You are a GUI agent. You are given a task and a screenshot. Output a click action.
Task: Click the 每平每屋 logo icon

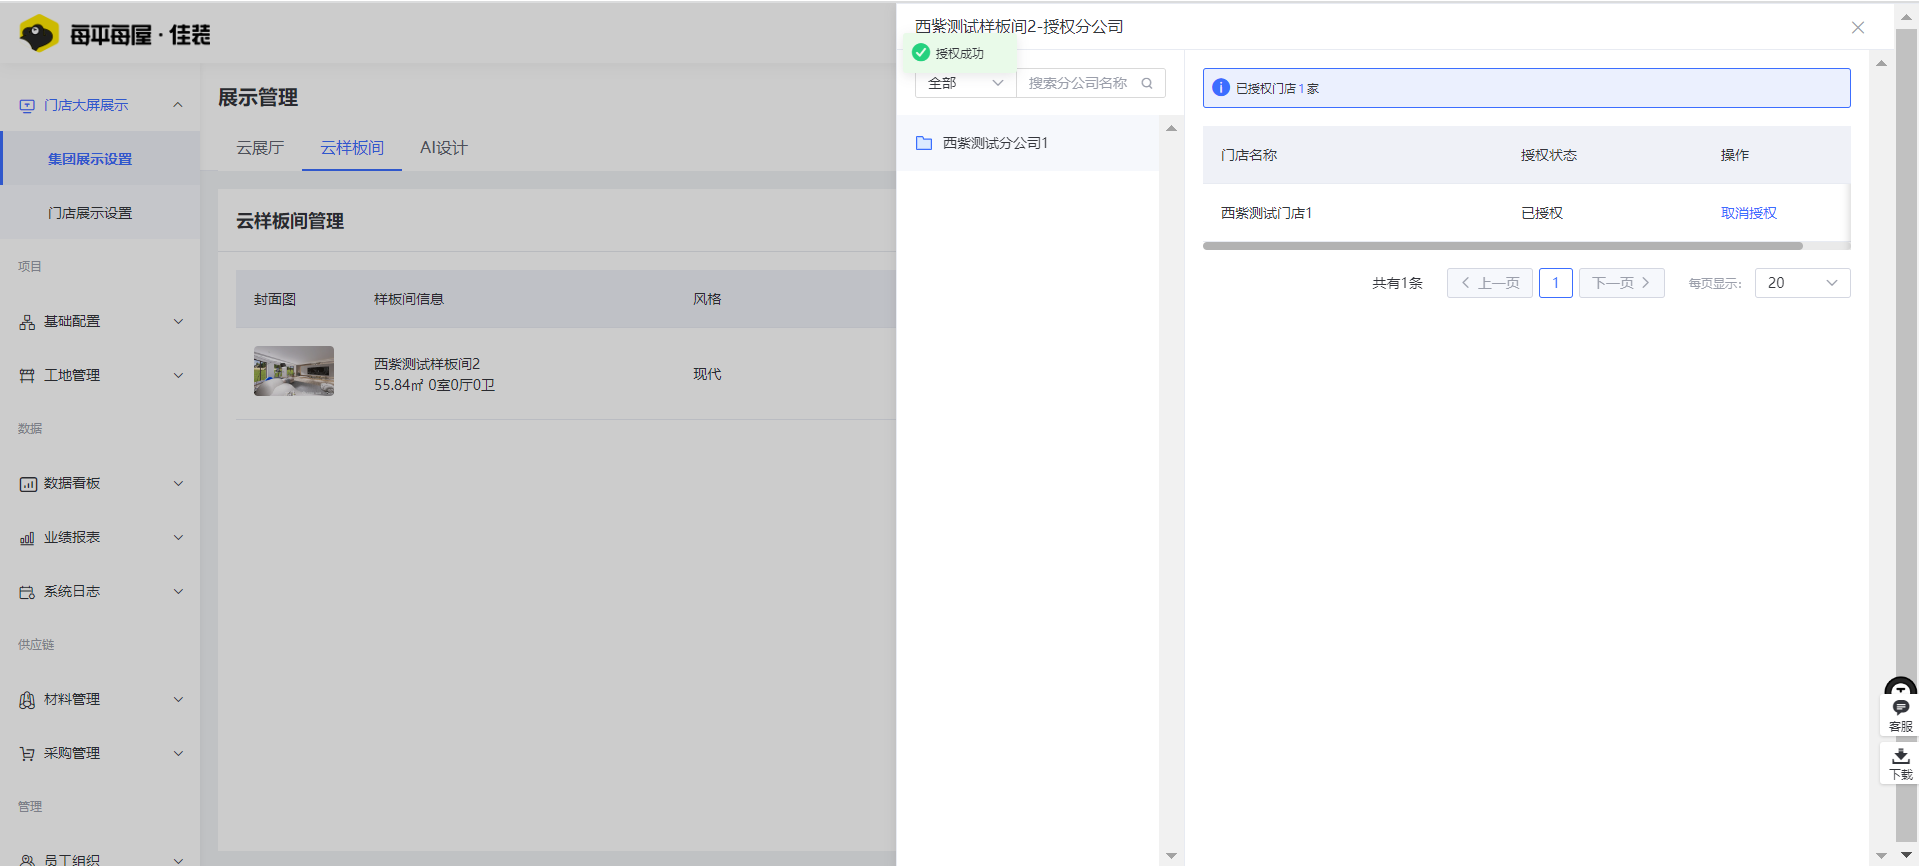tap(39, 34)
